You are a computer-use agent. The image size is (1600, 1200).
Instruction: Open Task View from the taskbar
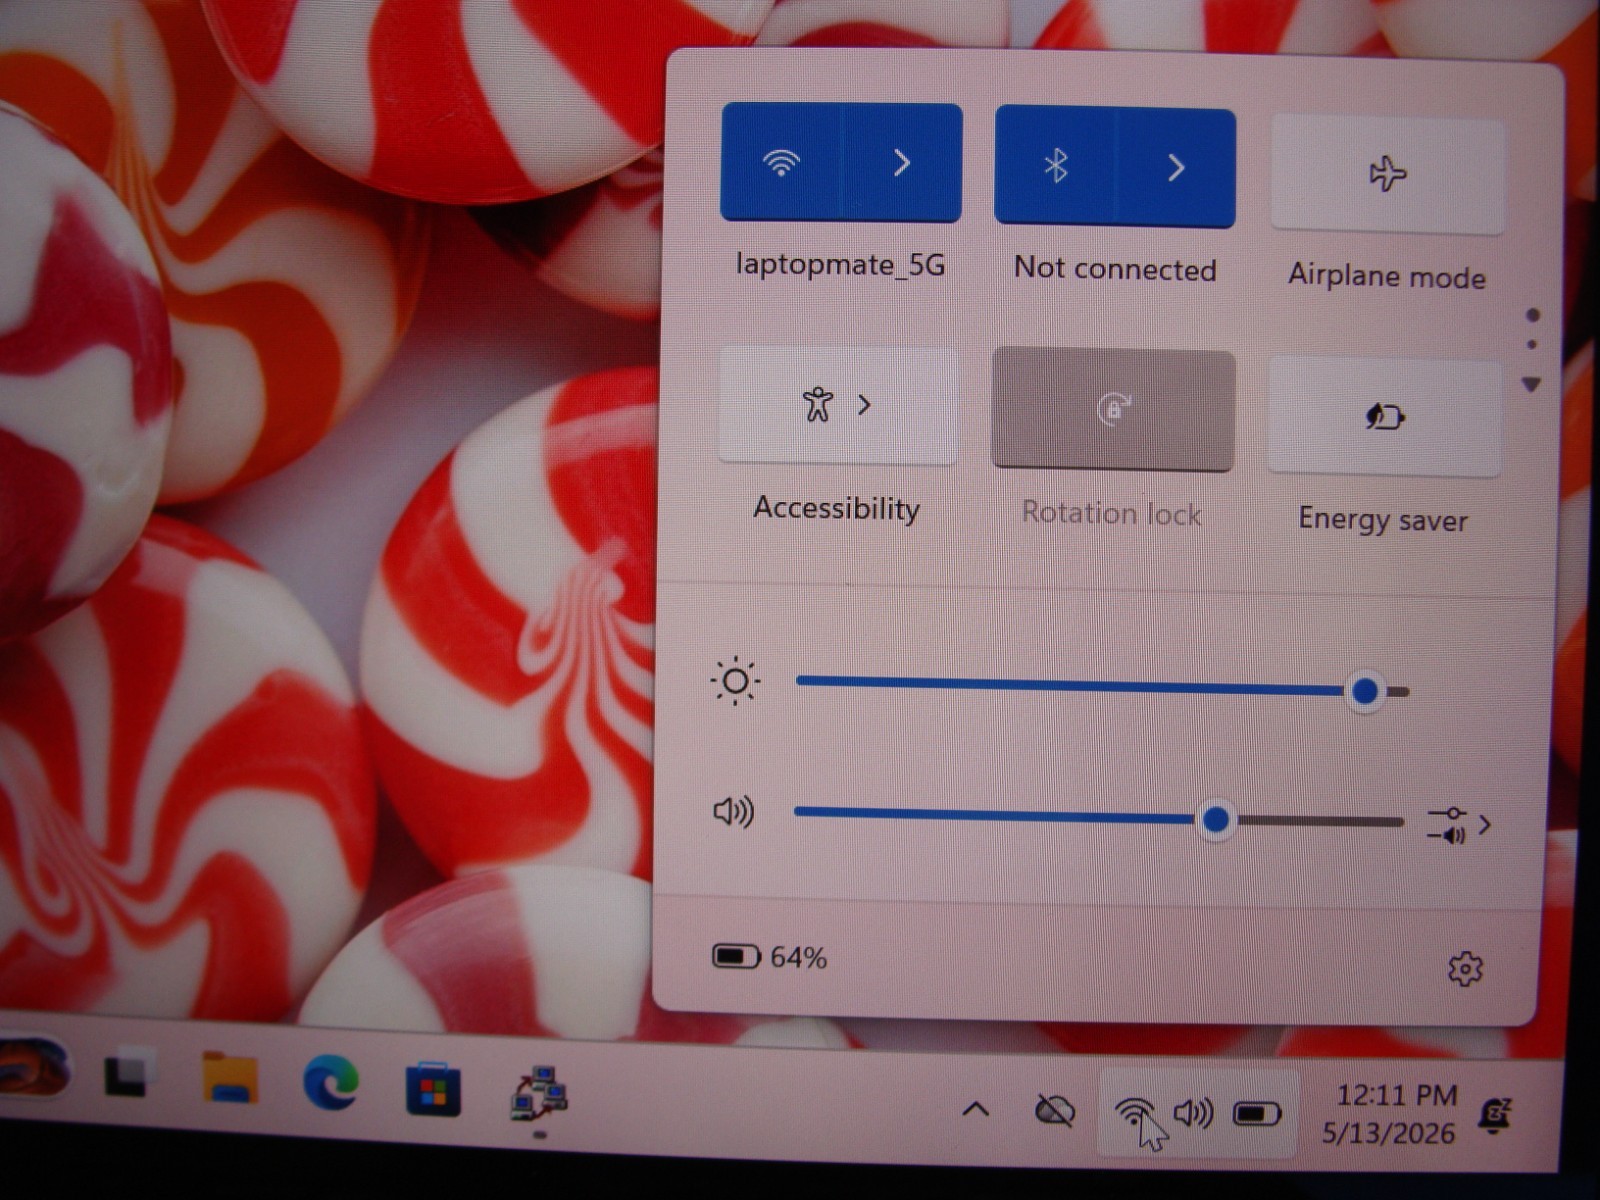[130, 1073]
